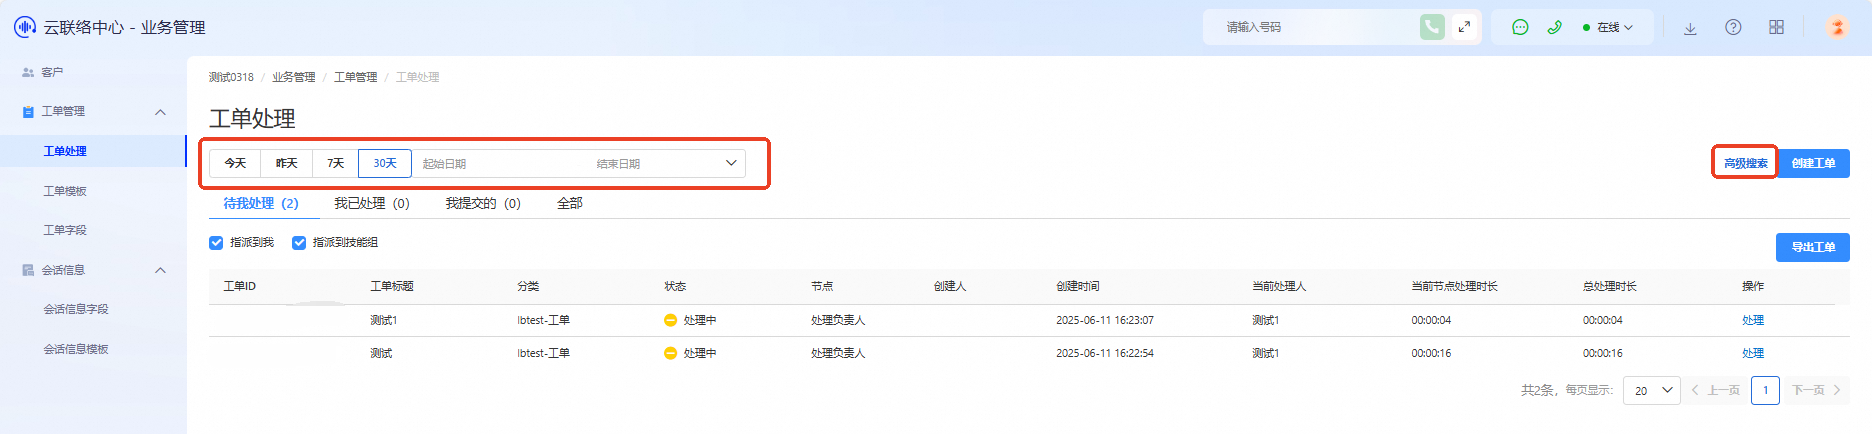Click the 测试1 title cell
The height and width of the screenshot is (434, 1872).
click(384, 320)
